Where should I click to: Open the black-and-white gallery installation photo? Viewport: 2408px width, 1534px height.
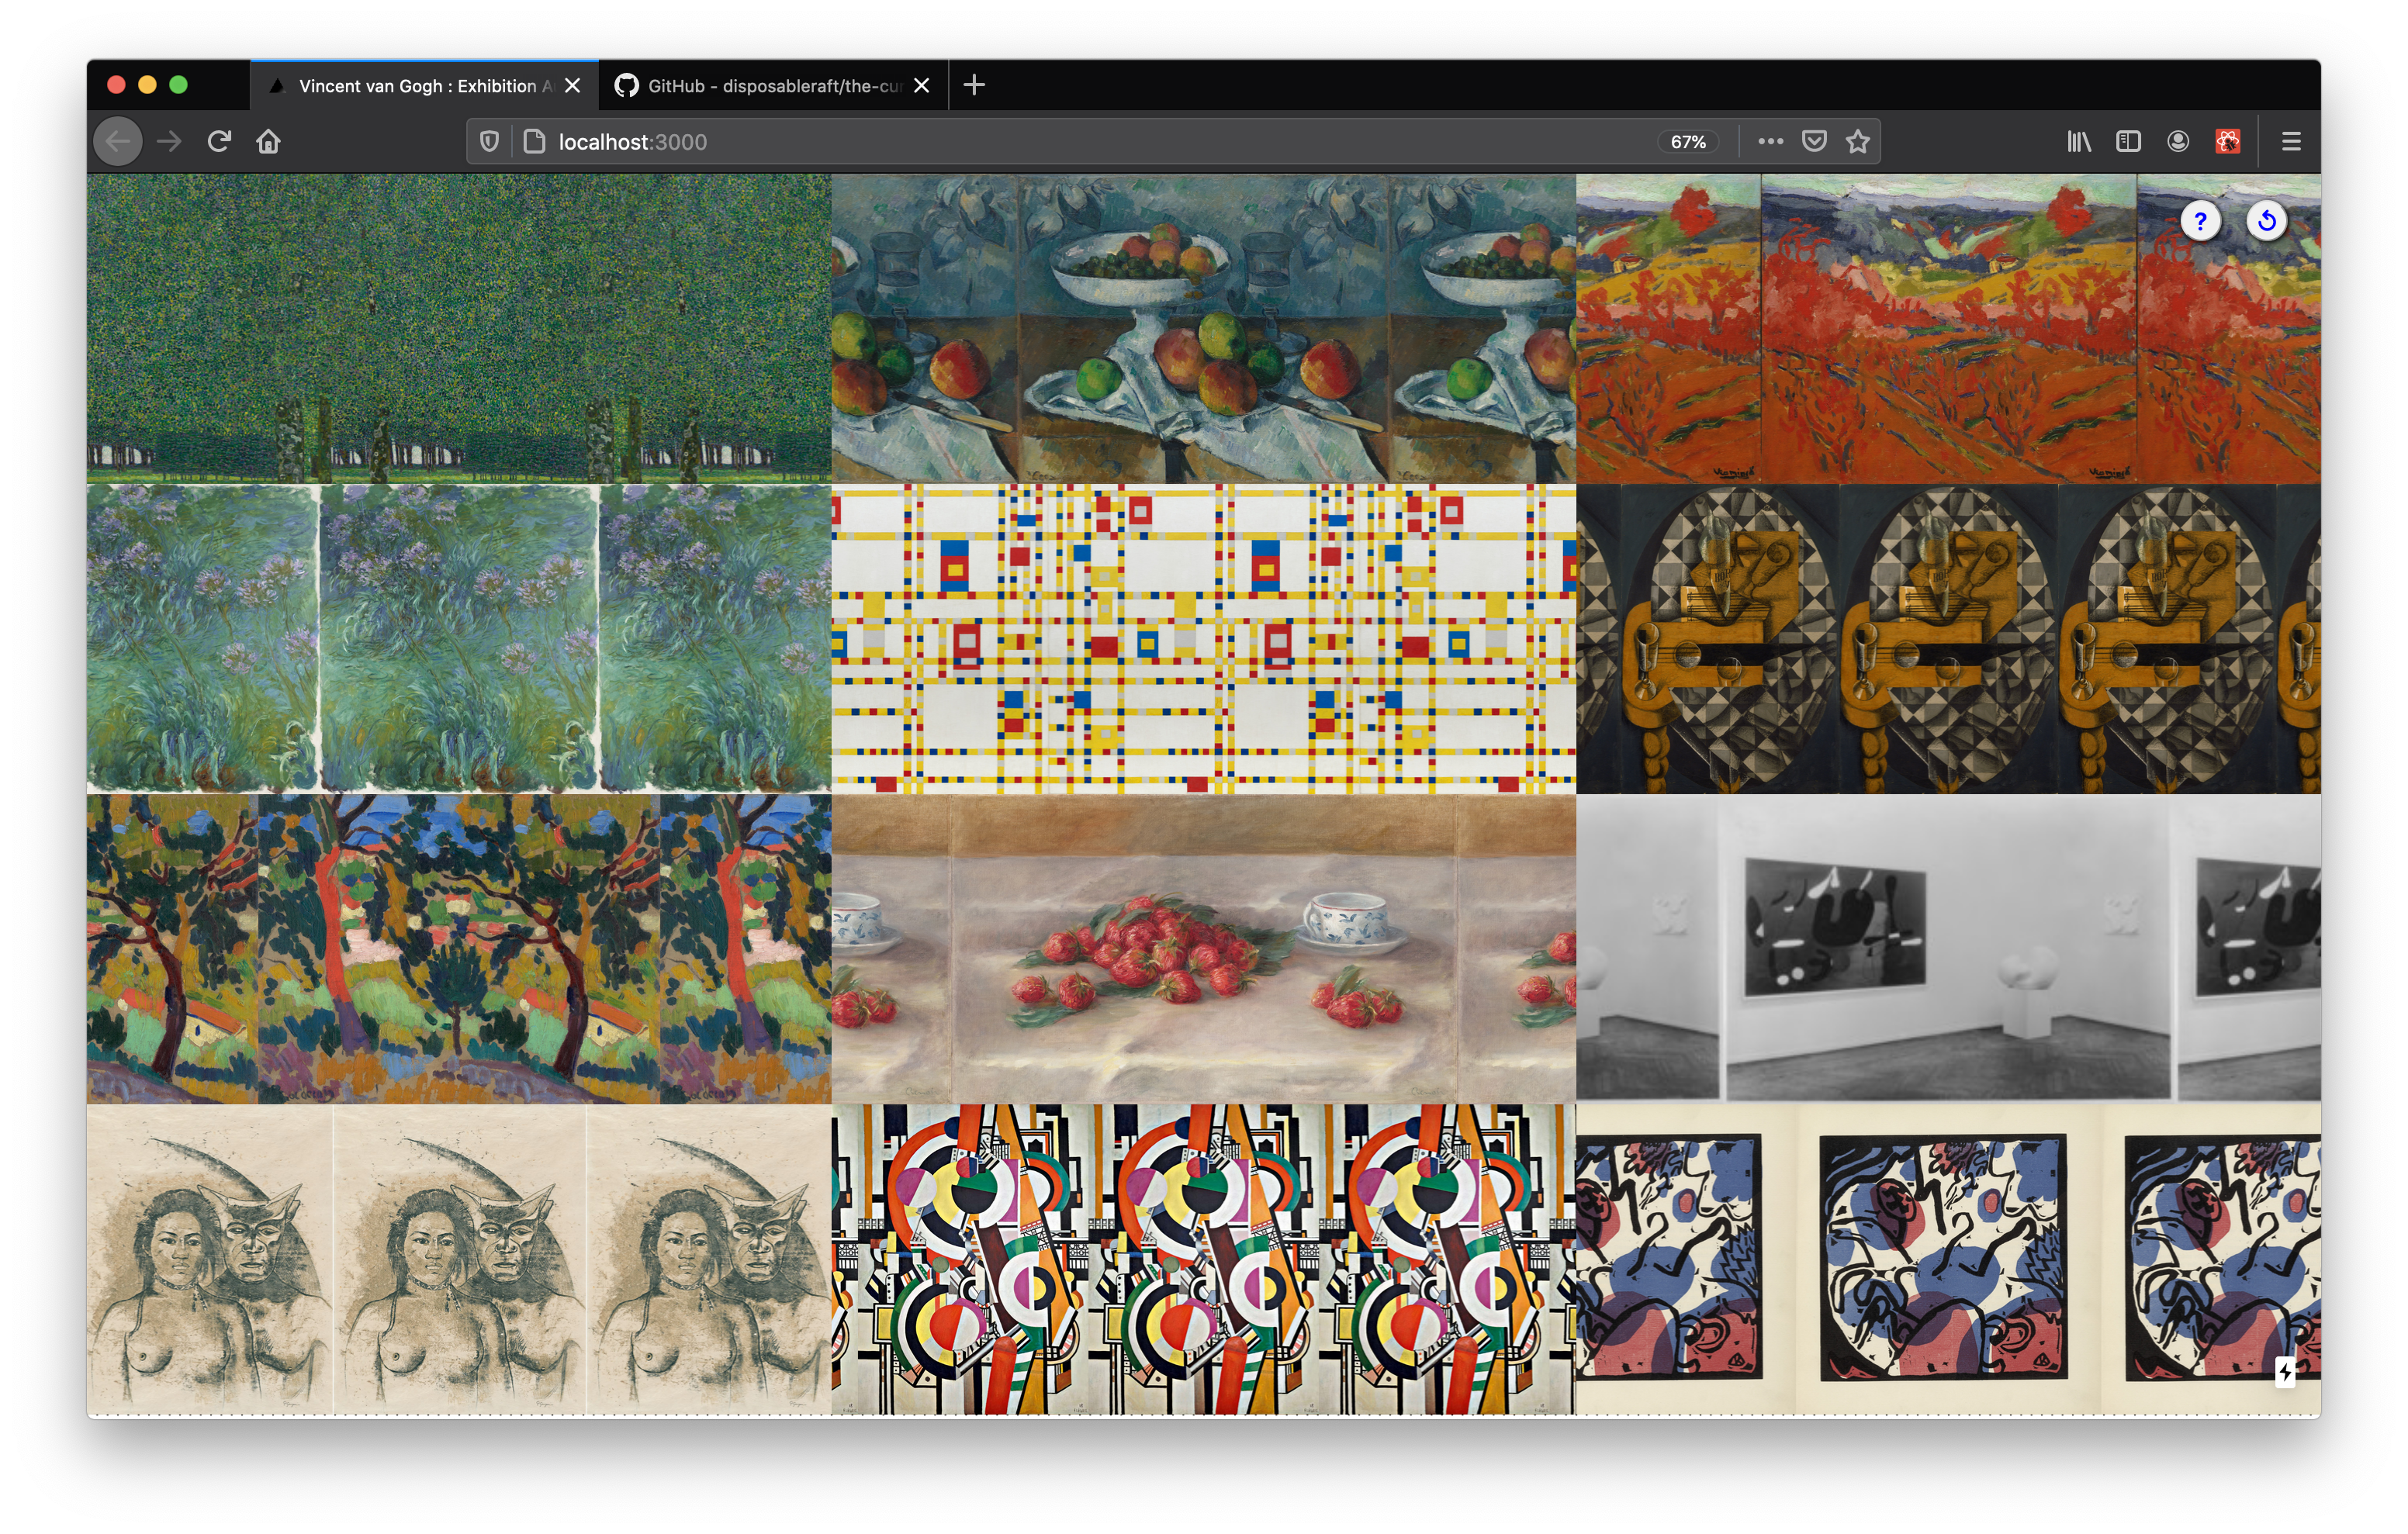(1948, 949)
